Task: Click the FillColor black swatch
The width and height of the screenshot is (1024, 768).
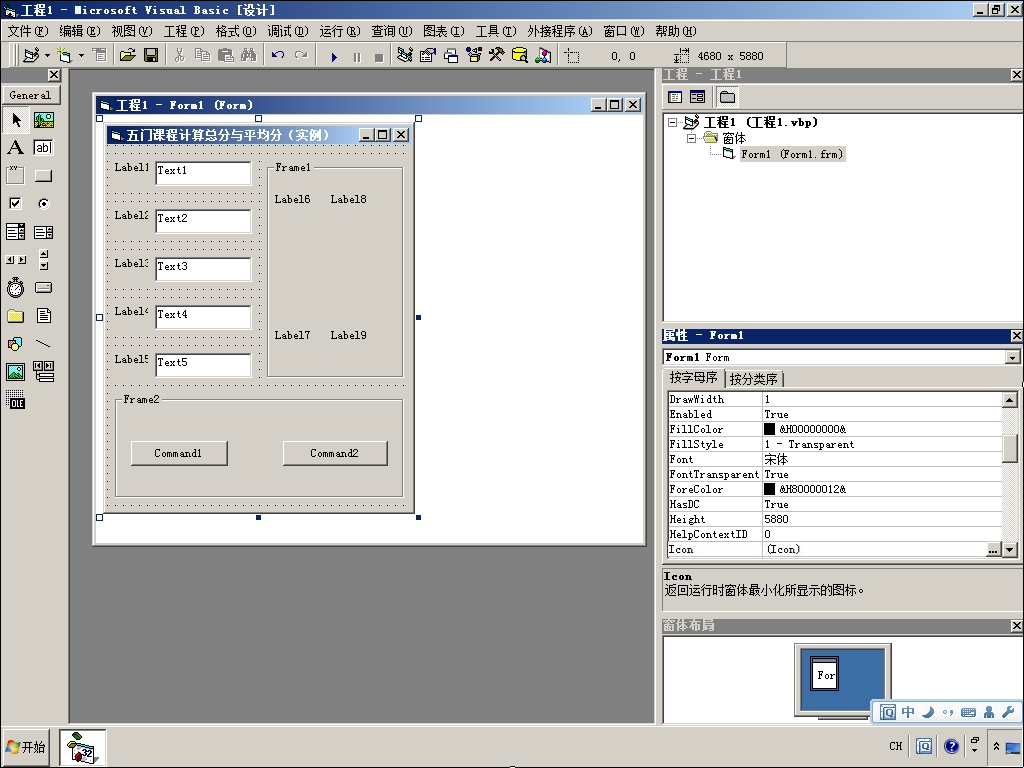Action: 769,429
